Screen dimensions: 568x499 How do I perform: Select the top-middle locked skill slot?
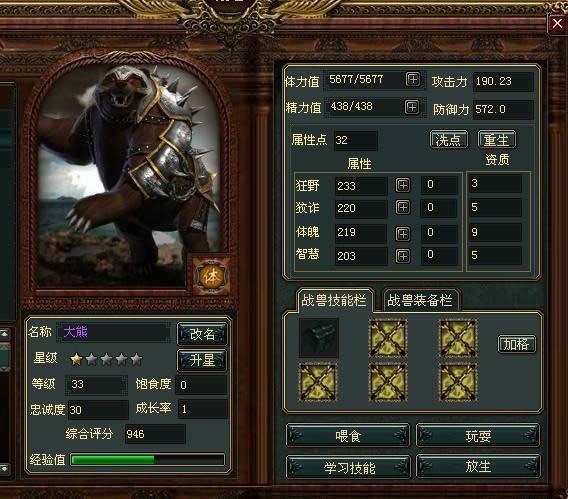pyautogui.click(x=388, y=338)
